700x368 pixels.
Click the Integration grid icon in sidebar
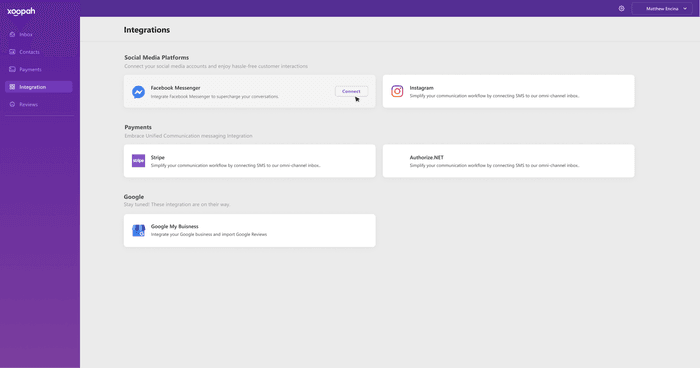point(12,87)
